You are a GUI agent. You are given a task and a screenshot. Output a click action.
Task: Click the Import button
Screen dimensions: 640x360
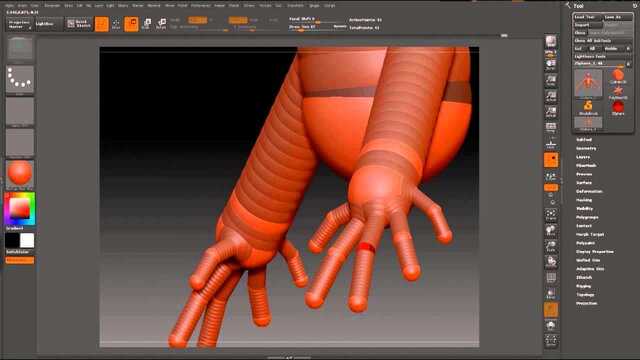click(588, 25)
